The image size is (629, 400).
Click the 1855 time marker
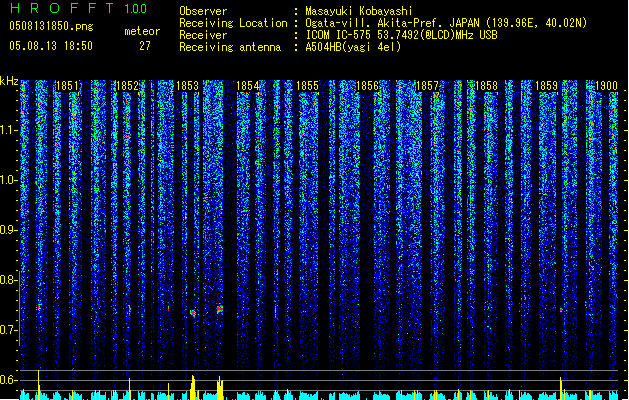click(x=307, y=85)
